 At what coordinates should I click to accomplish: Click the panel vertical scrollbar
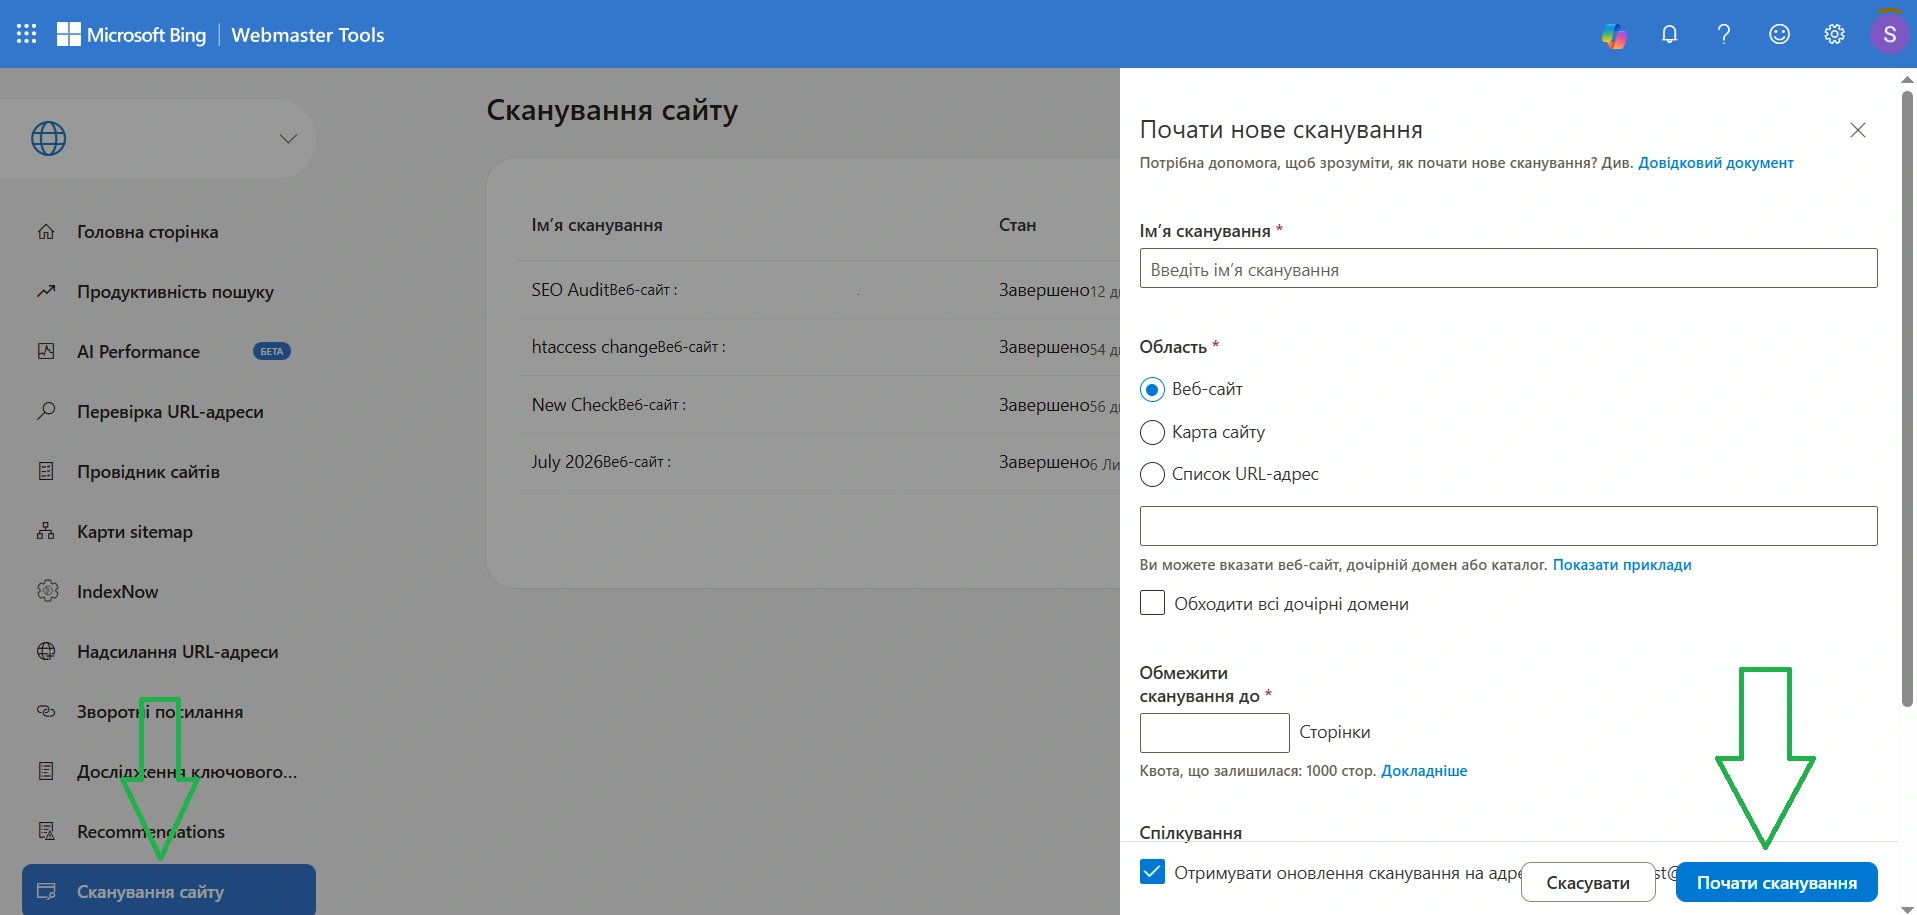click(x=1907, y=398)
